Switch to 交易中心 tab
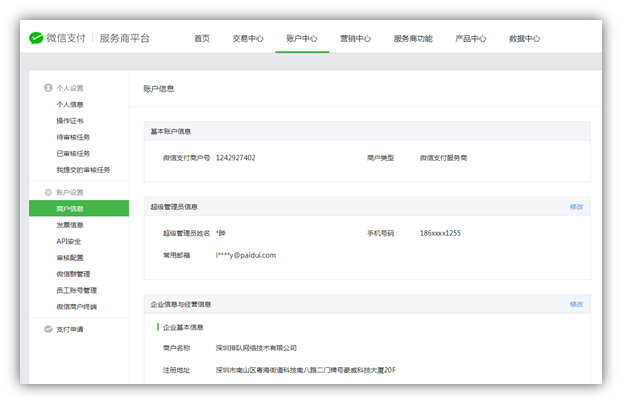 pos(248,38)
